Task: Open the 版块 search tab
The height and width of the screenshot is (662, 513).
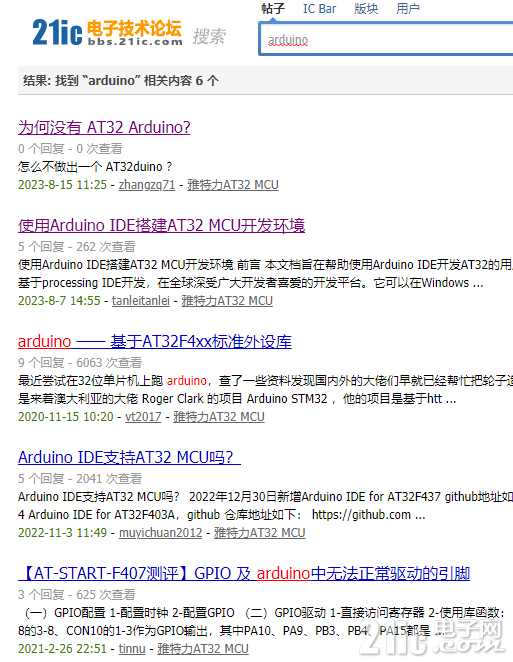Action: coord(366,8)
